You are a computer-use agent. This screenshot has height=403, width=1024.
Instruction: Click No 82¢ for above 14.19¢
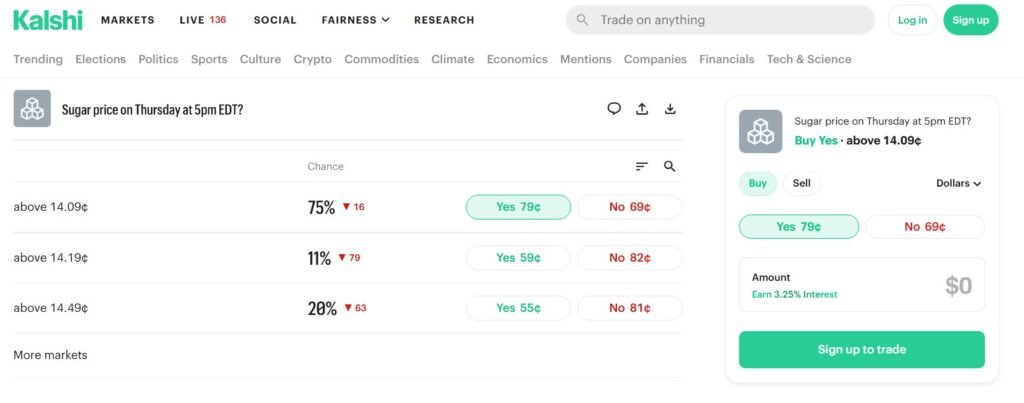click(x=630, y=258)
